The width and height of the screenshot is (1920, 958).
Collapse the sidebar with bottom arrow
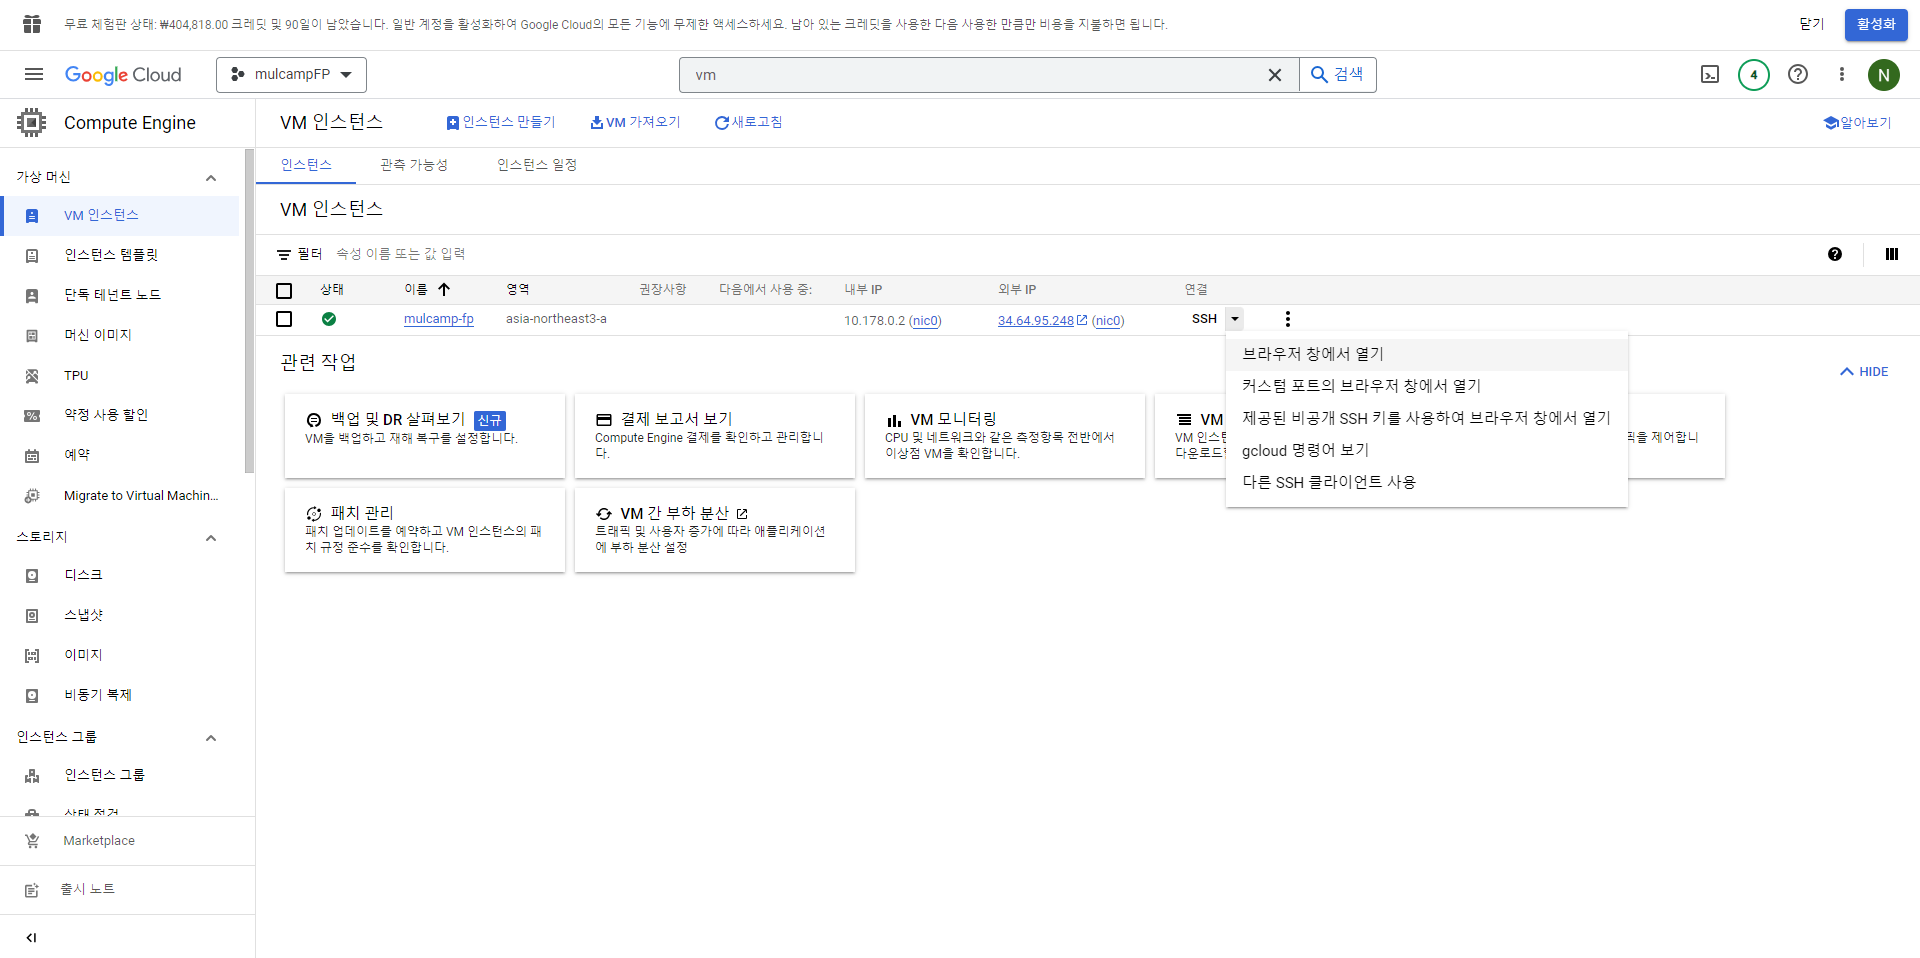(x=32, y=937)
